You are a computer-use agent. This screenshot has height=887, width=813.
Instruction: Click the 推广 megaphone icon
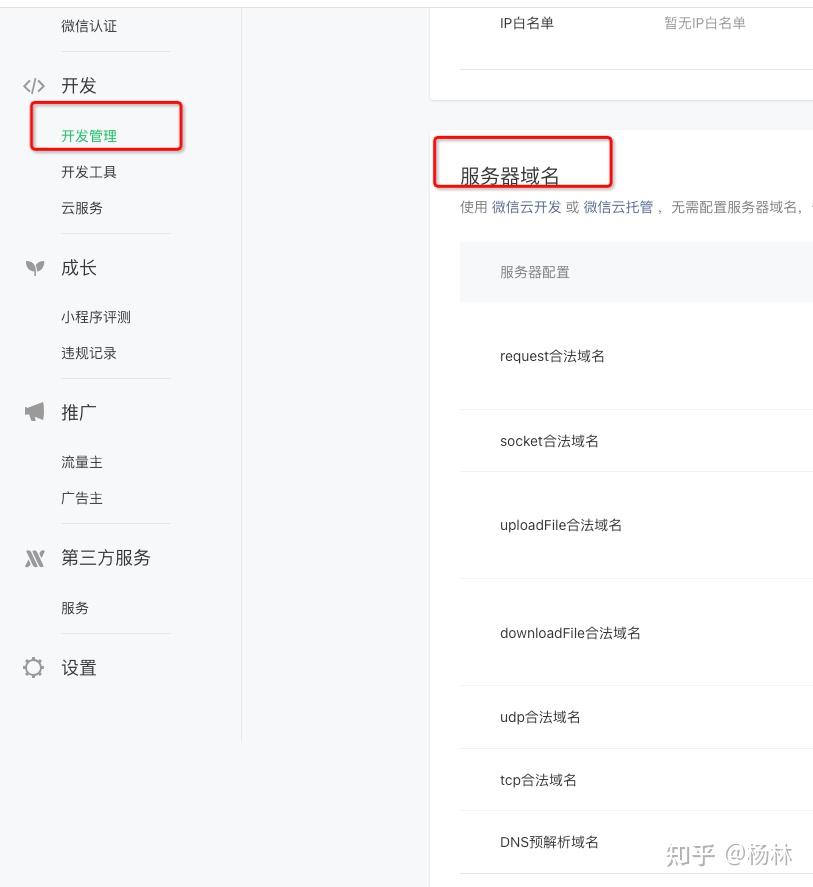34,412
